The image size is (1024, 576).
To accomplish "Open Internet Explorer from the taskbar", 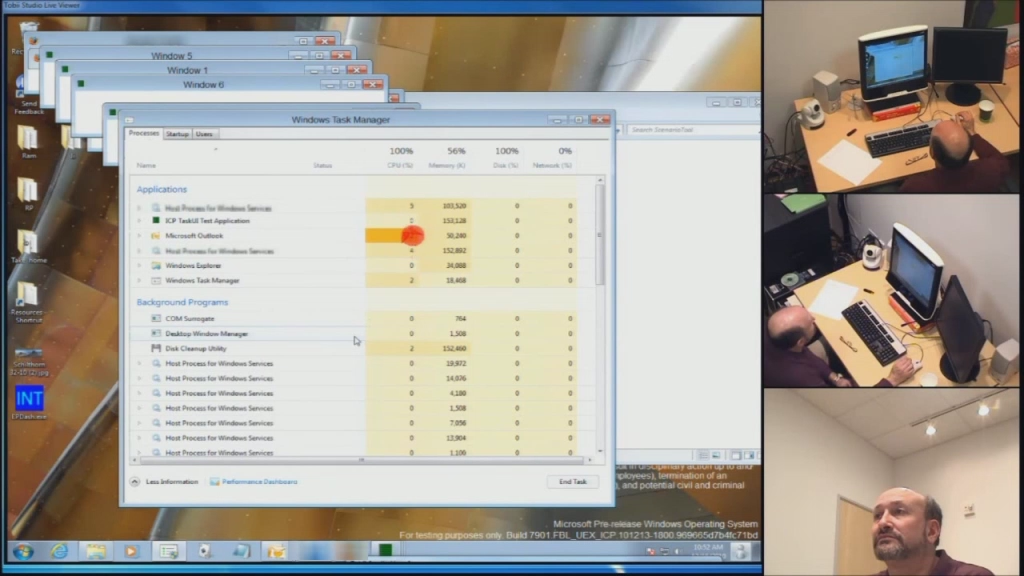I will (x=57, y=551).
